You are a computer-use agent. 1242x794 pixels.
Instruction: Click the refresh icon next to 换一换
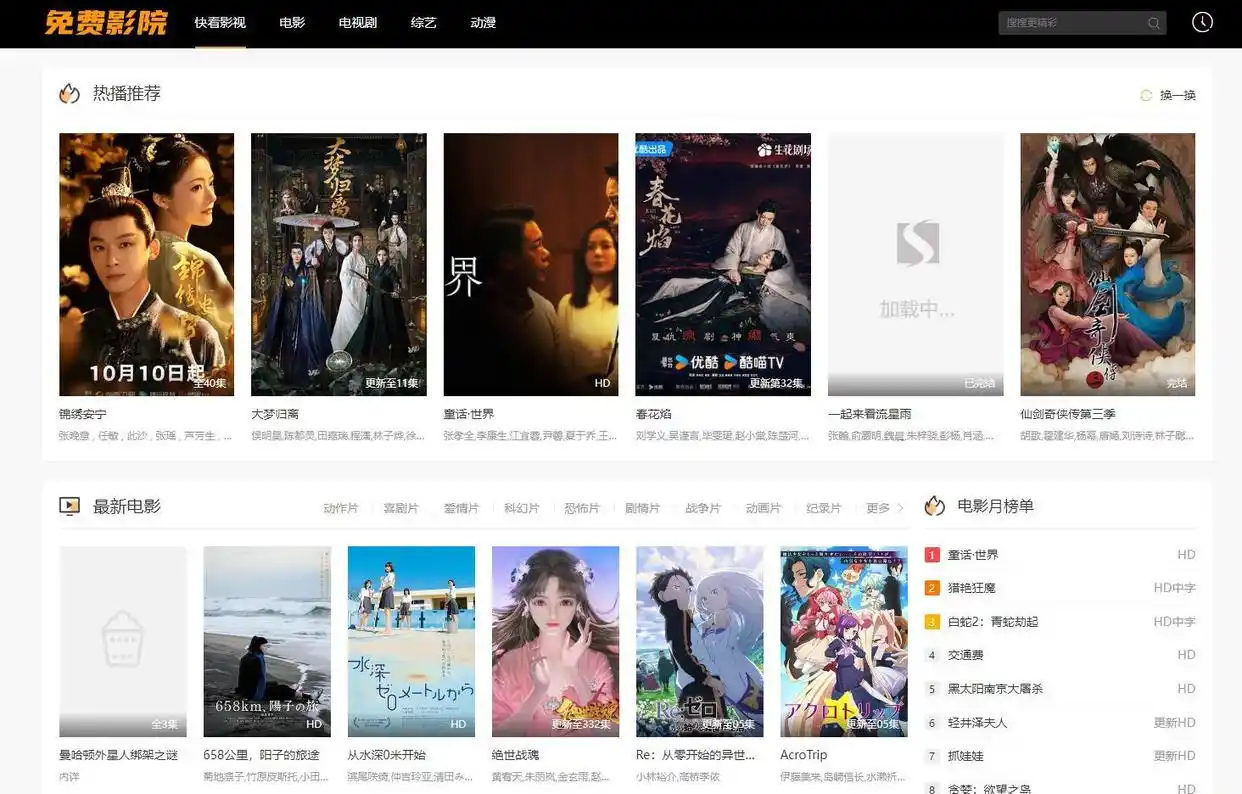click(1145, 95)
